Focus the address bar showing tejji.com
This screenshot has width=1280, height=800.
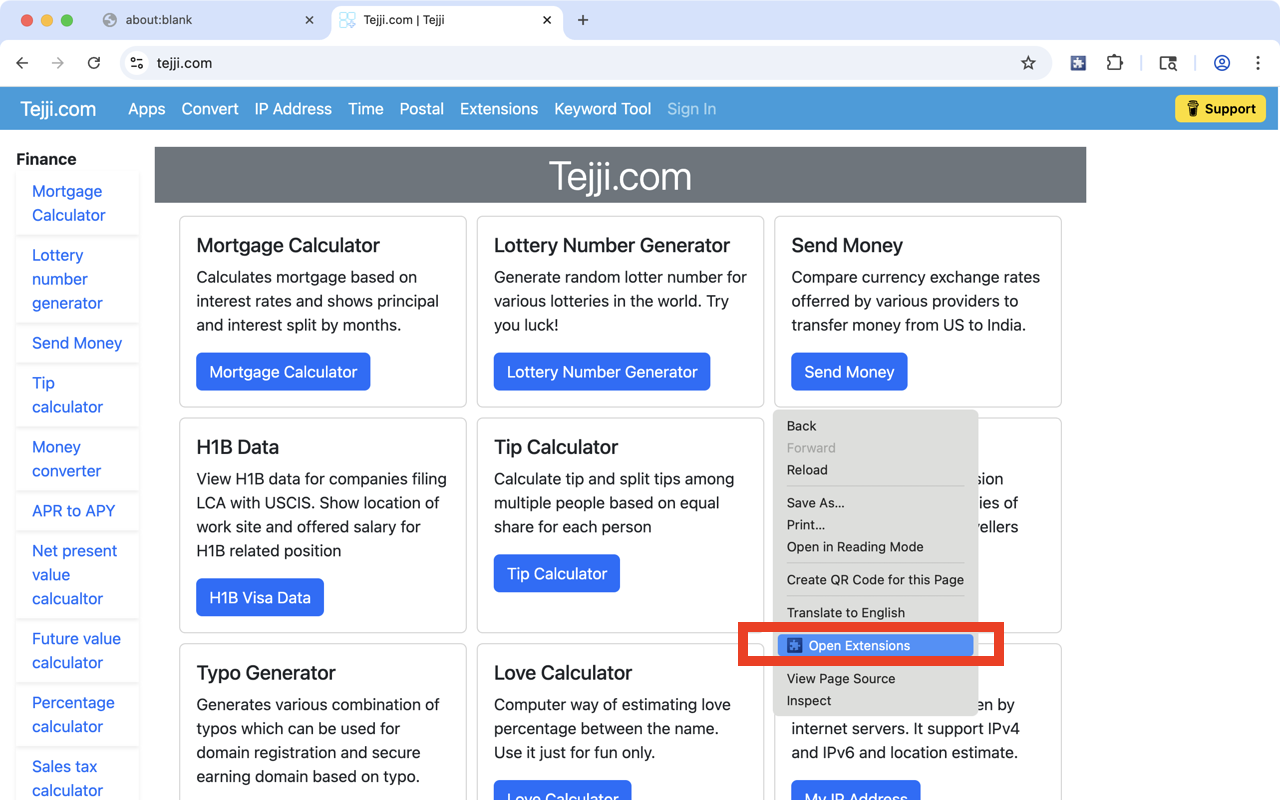click(585, 63)
